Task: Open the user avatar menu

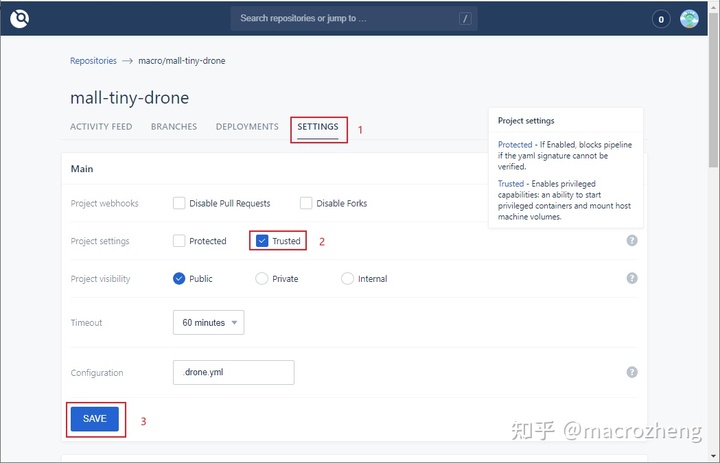Action: point(689,19)
